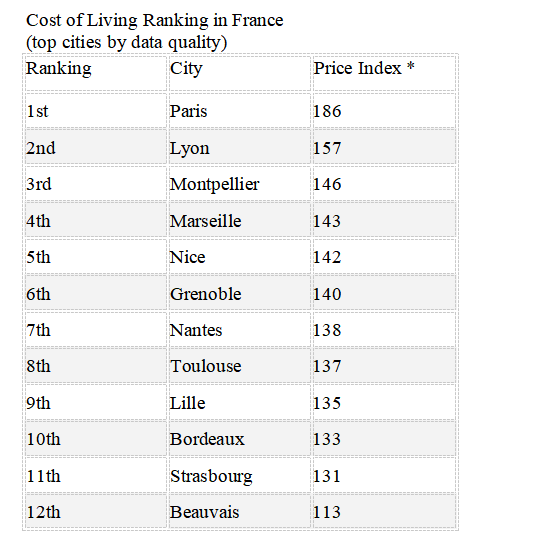541x542 pixels.
Task: Click the Marseille table cell
Action: [x=240, y=221]
